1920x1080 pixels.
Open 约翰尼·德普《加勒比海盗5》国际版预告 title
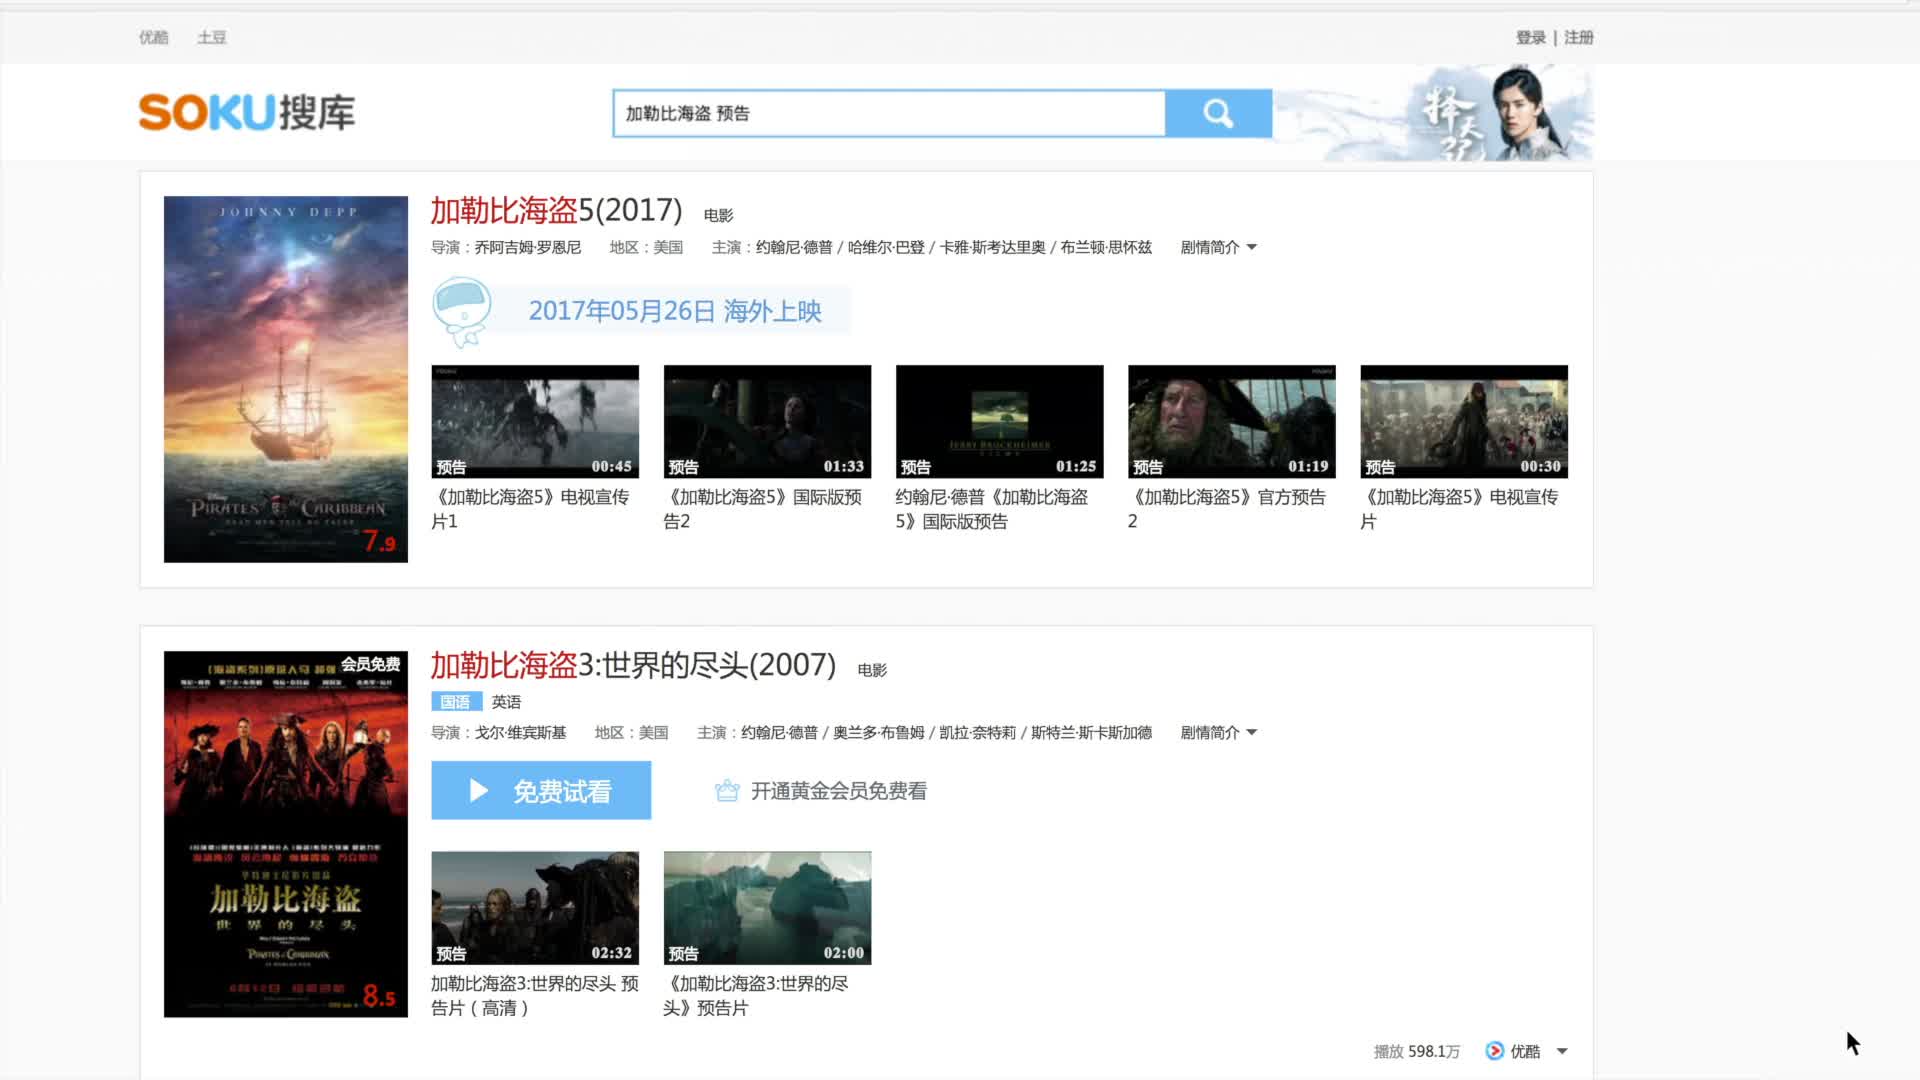[992, 509]
